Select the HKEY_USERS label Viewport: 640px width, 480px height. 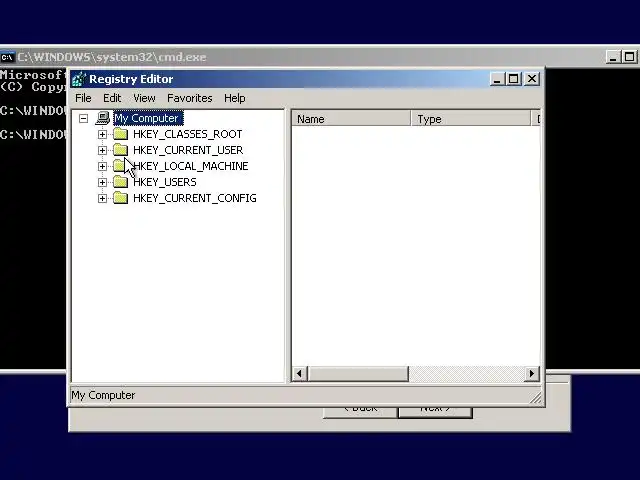pos(164,182)
